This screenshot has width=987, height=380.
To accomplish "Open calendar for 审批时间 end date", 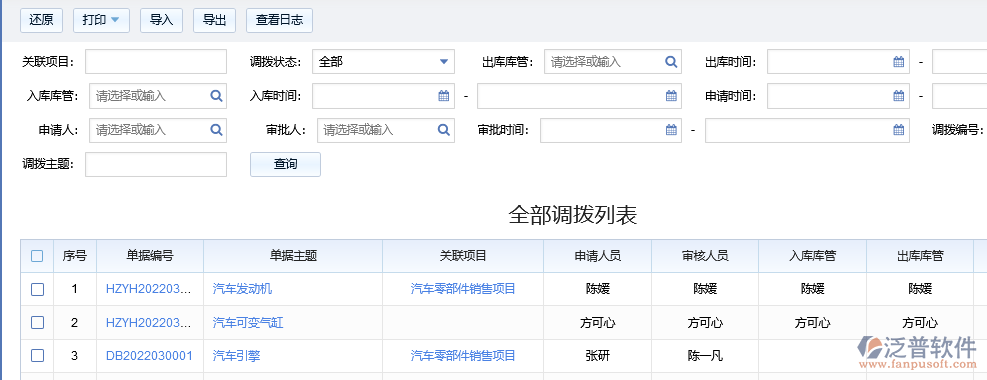I will coord(899,130).
